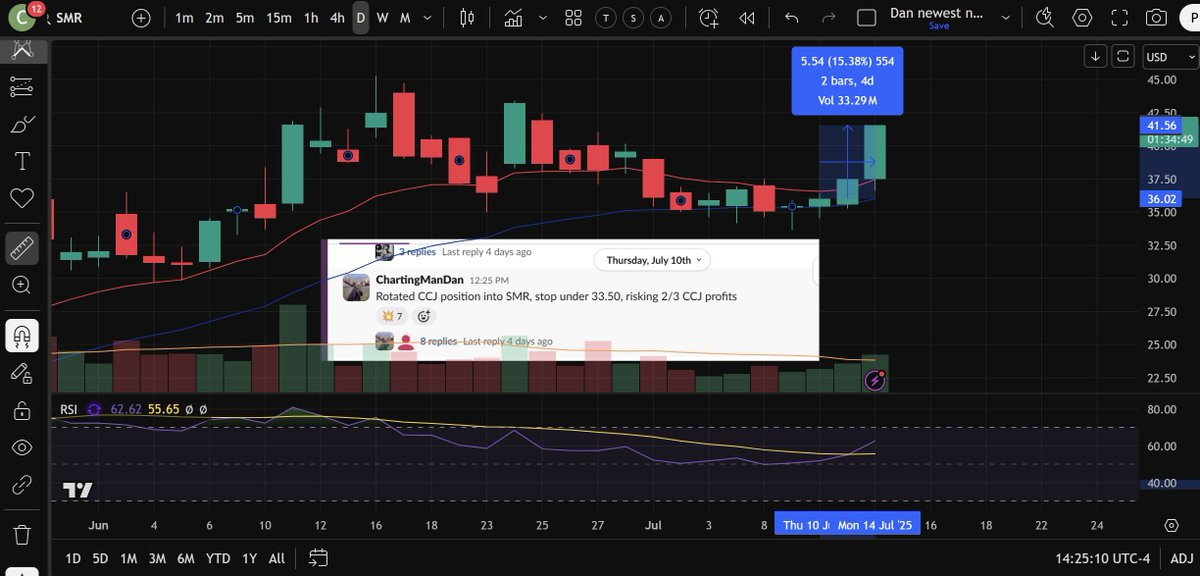
Task: Remove drawings with the trash icon
Action: 22,535
